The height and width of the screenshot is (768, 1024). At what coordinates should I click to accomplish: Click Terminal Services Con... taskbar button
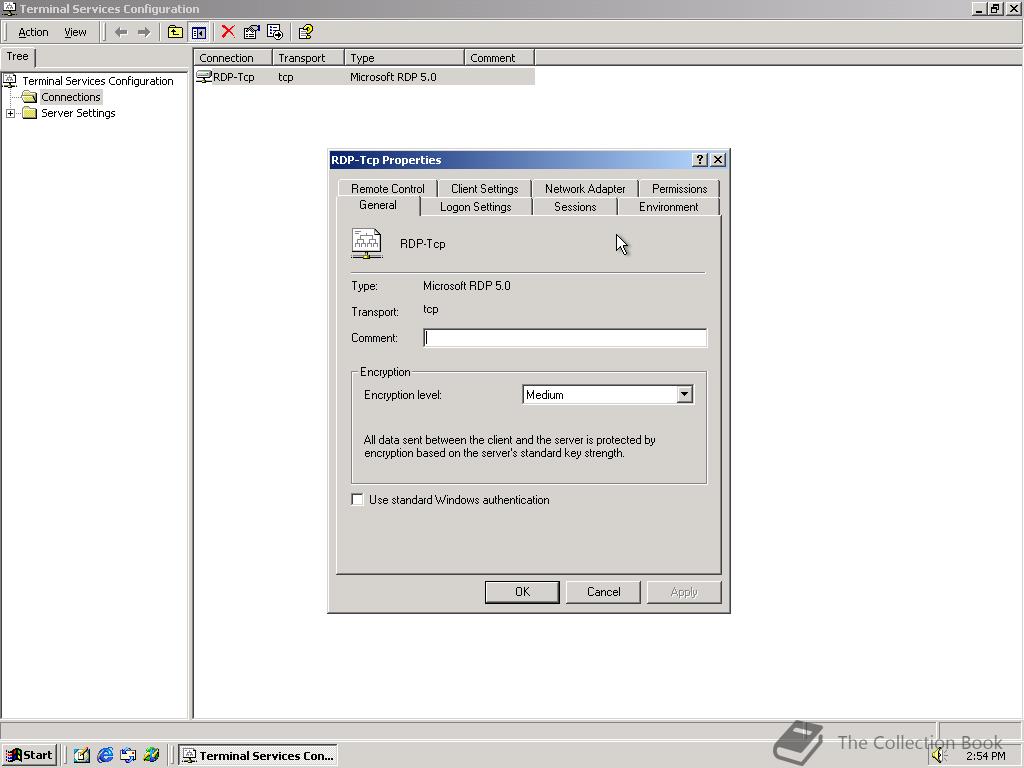258,755
